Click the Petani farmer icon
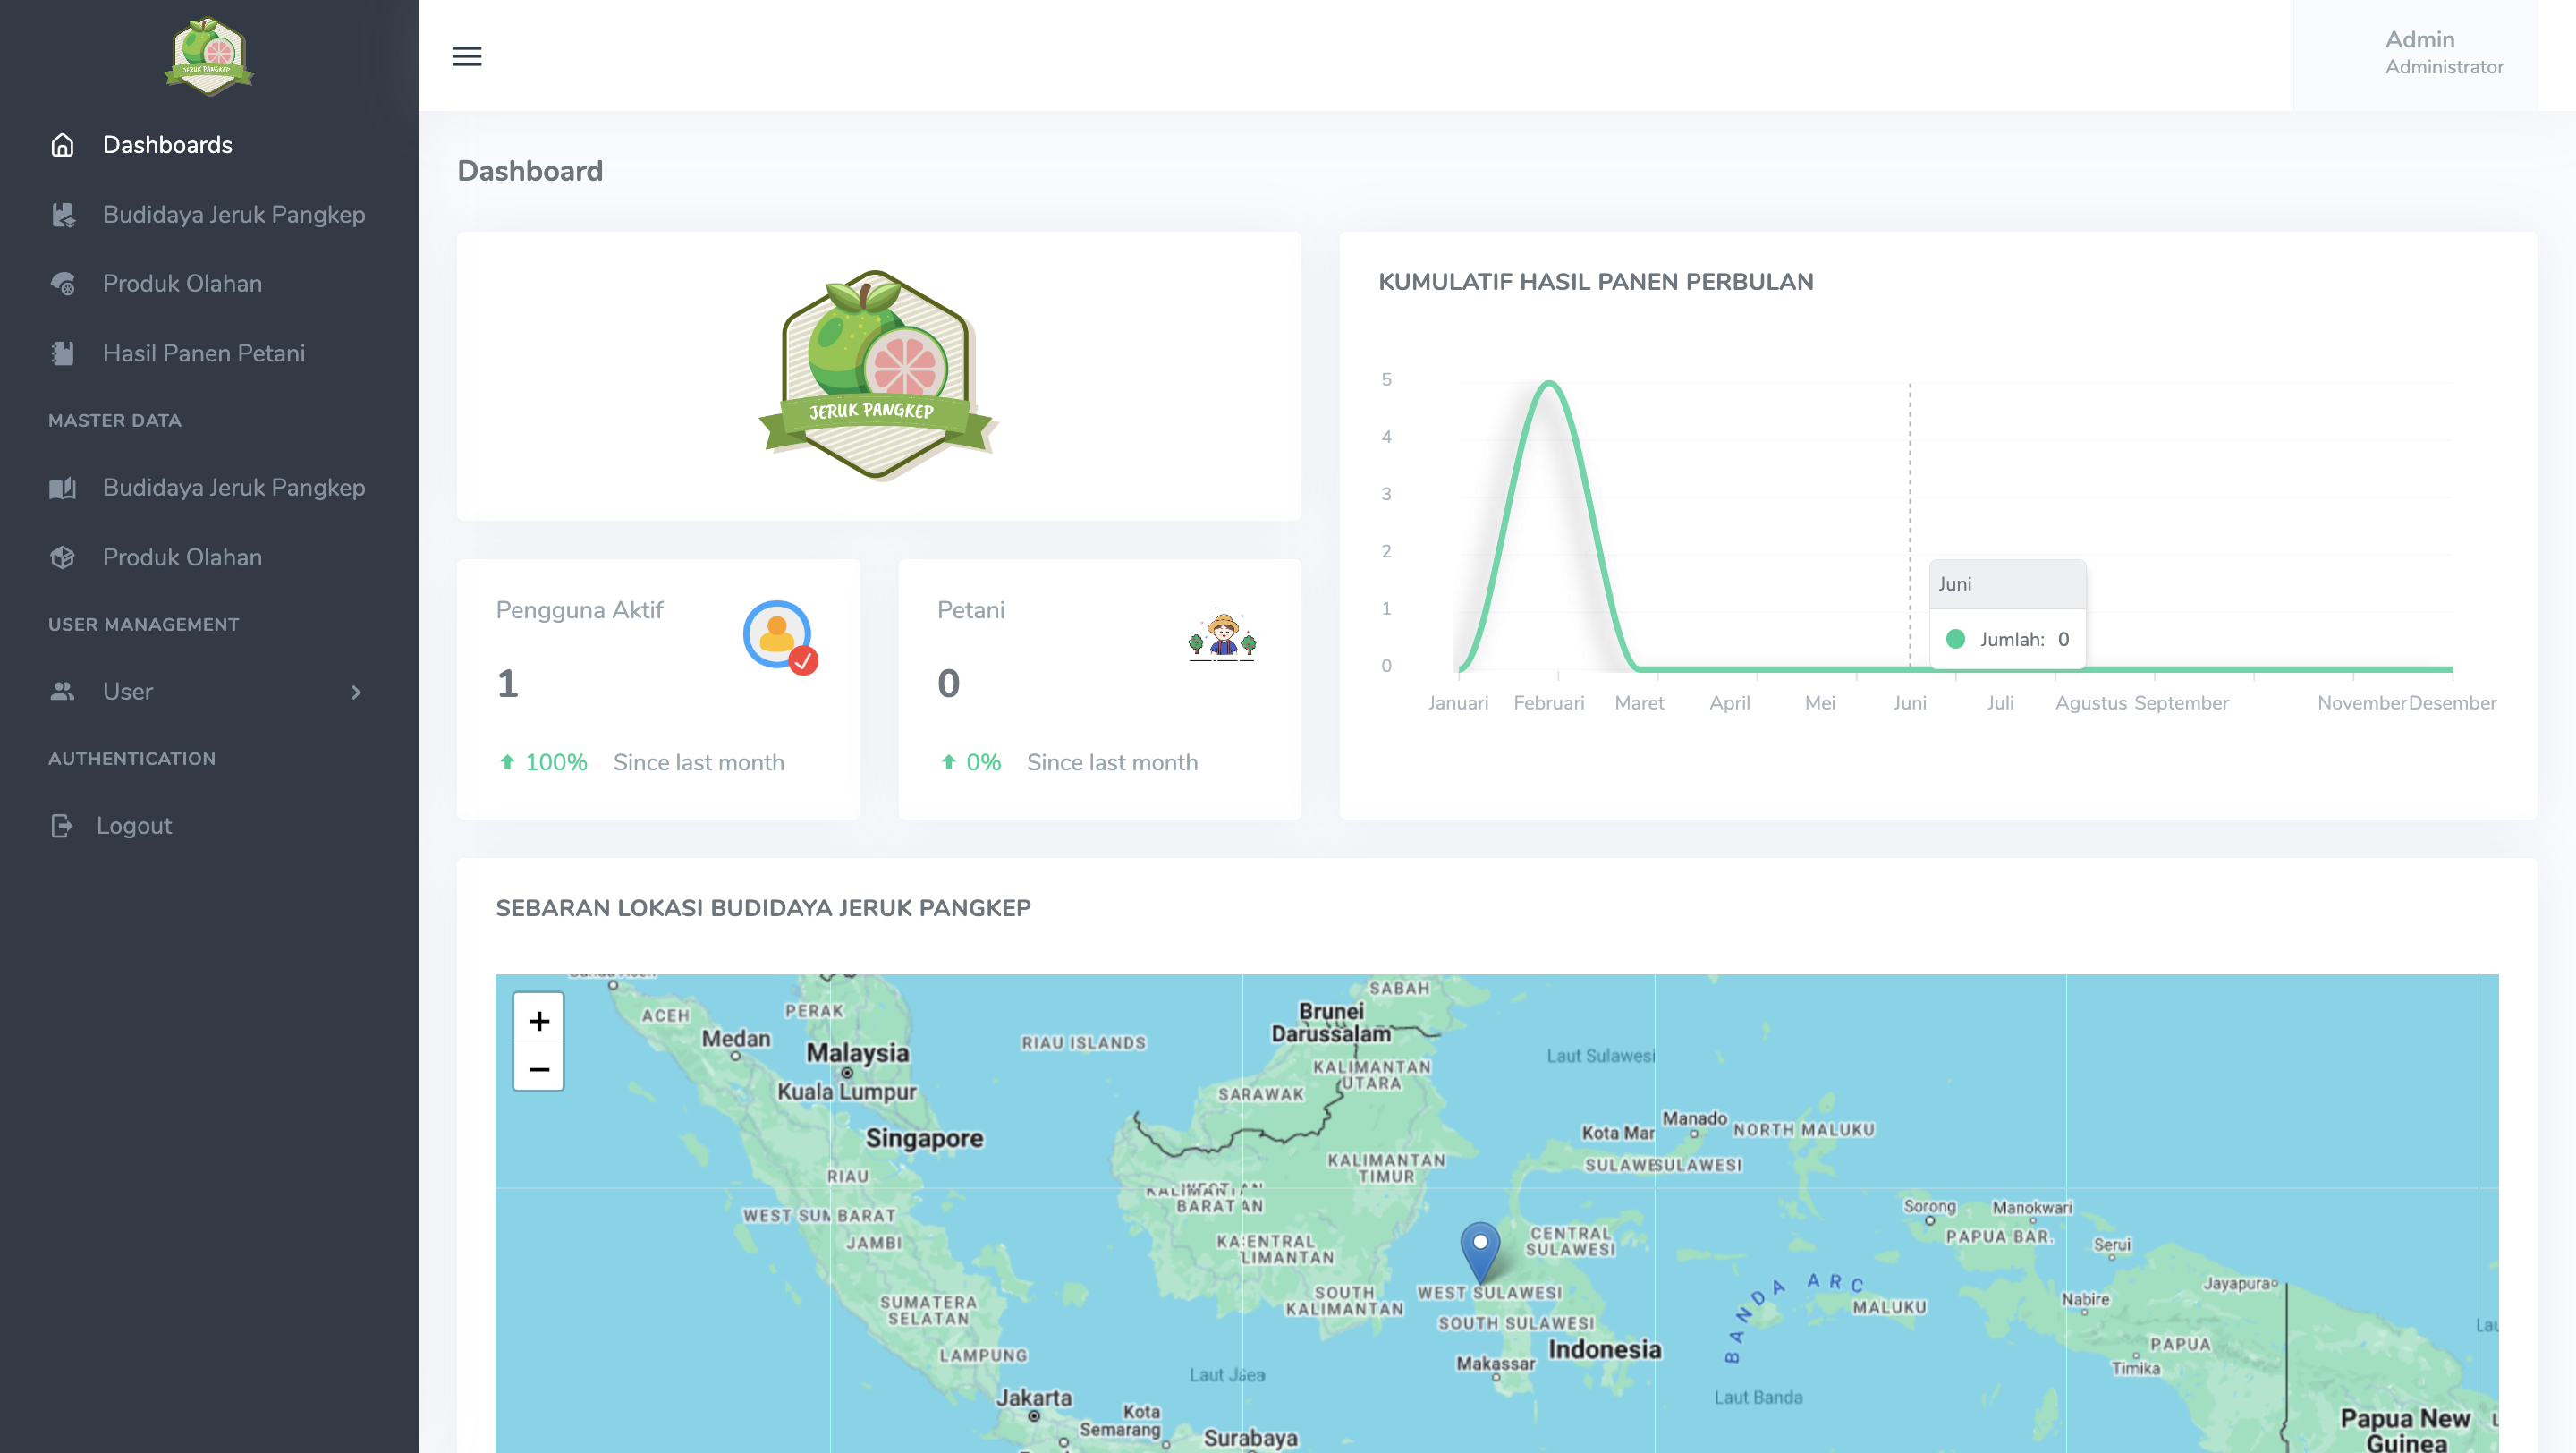The image size is (2576, 1453). click(x=1221, y=636)
